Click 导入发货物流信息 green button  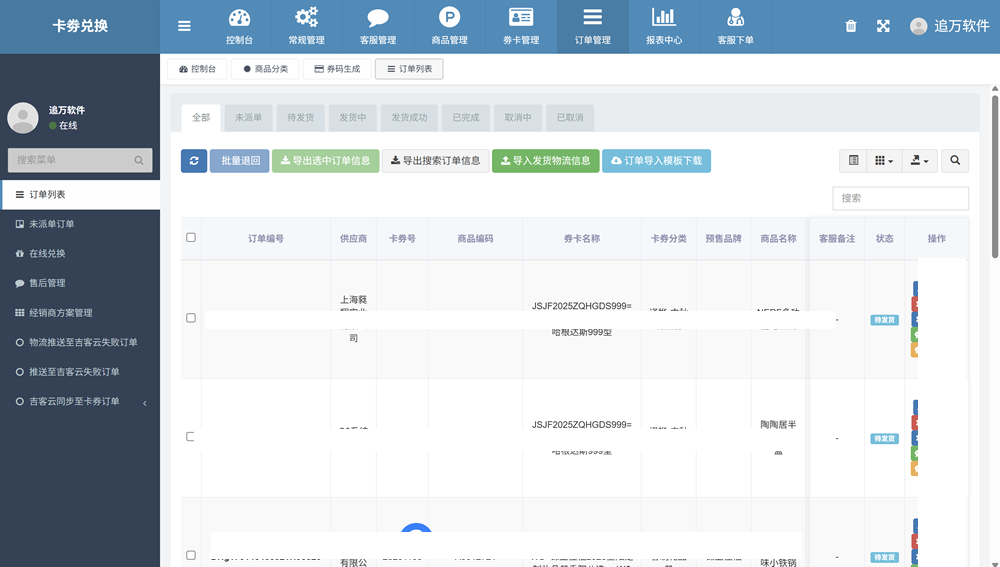coord(545,160)
